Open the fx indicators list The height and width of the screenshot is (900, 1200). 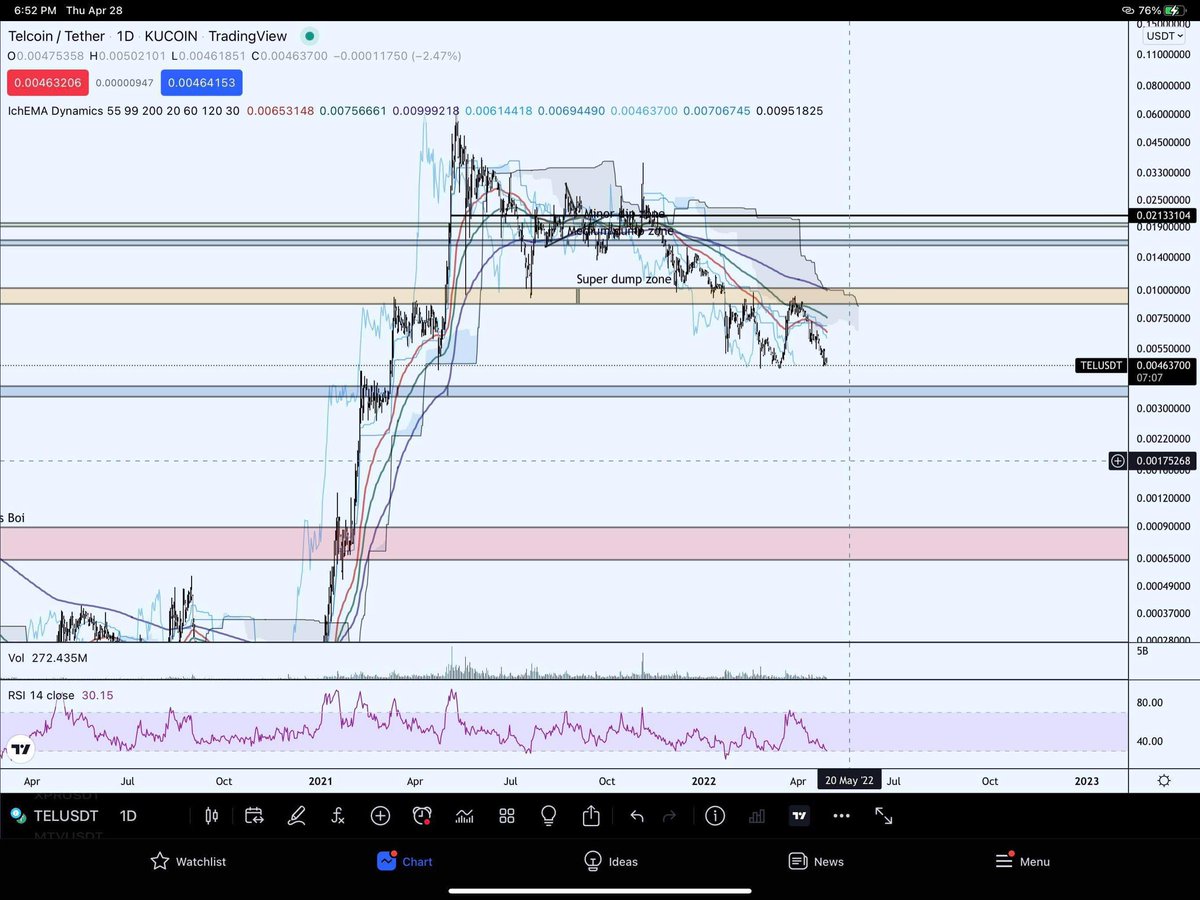(x=338, y=816)
